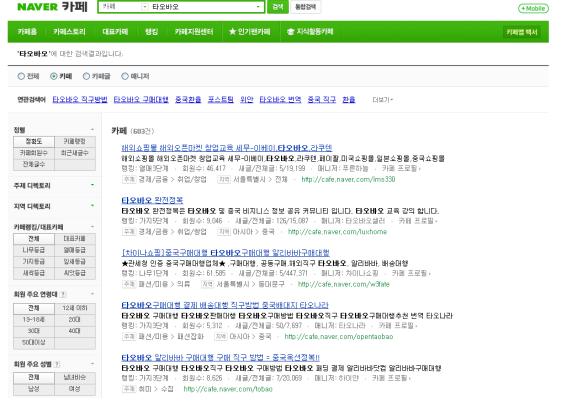Open help icon beside 회원 주요 연령대
The image size is (567, 402).
tap(63, 294)
